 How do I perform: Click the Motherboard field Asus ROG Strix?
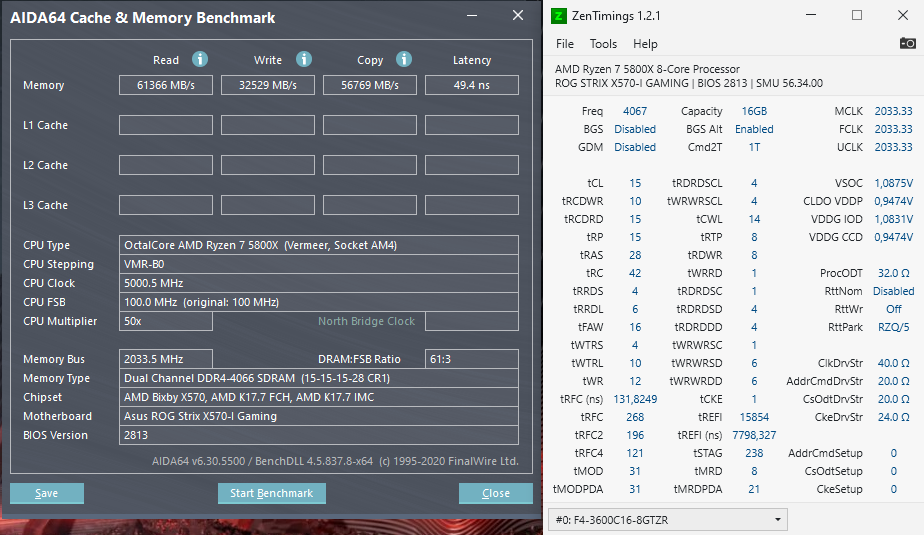pos(319,416)
